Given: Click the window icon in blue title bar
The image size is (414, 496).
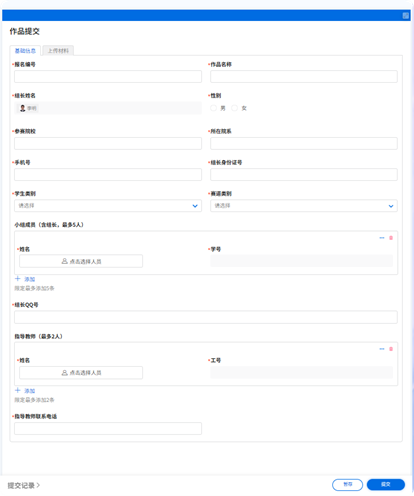Looking at the screenshot, I should click(405, 15).
